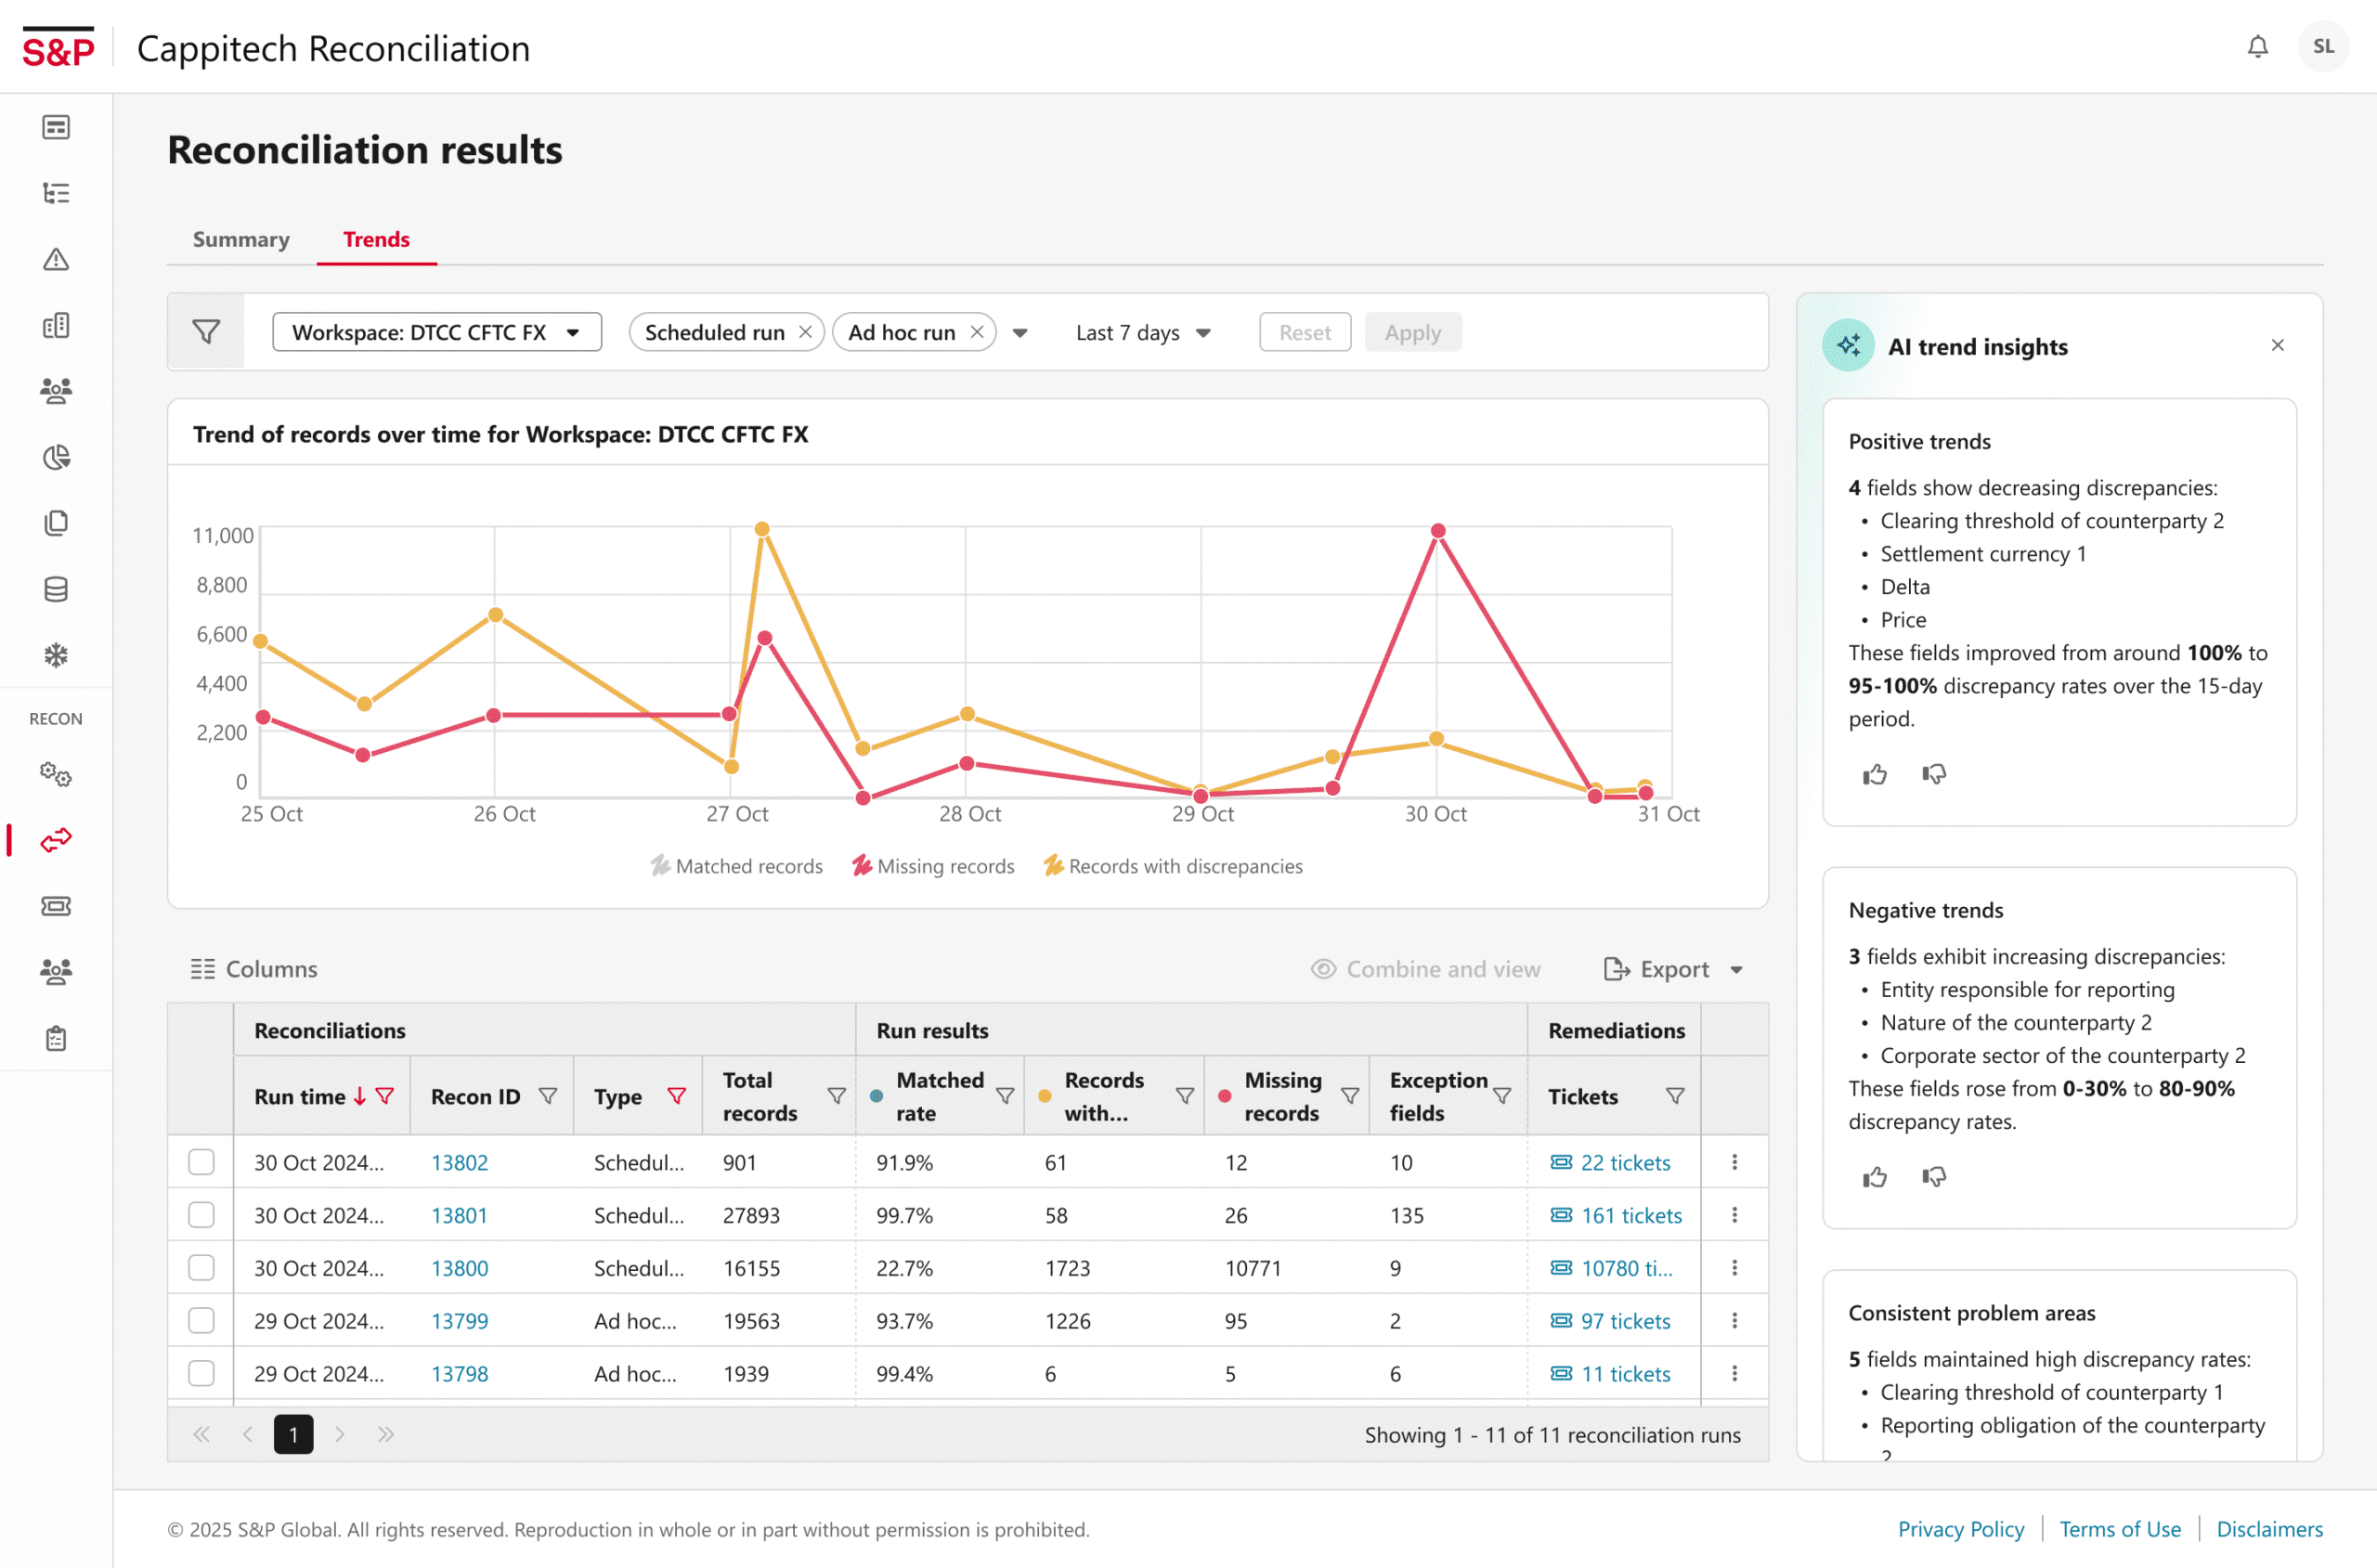Viewport: 2377px width, 1568px height.
Task: Close the AI trend insights panel
Action: coord(2277,345)
